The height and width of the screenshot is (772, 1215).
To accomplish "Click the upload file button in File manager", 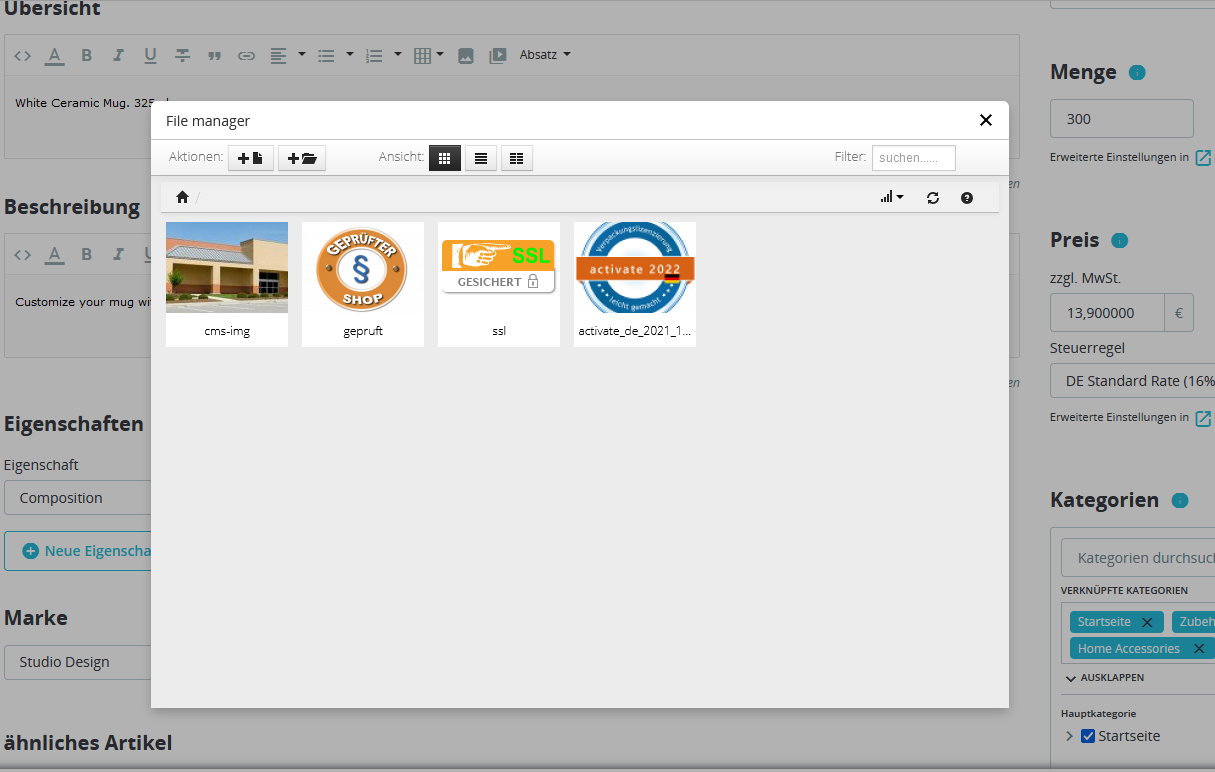I will point(251,158).
